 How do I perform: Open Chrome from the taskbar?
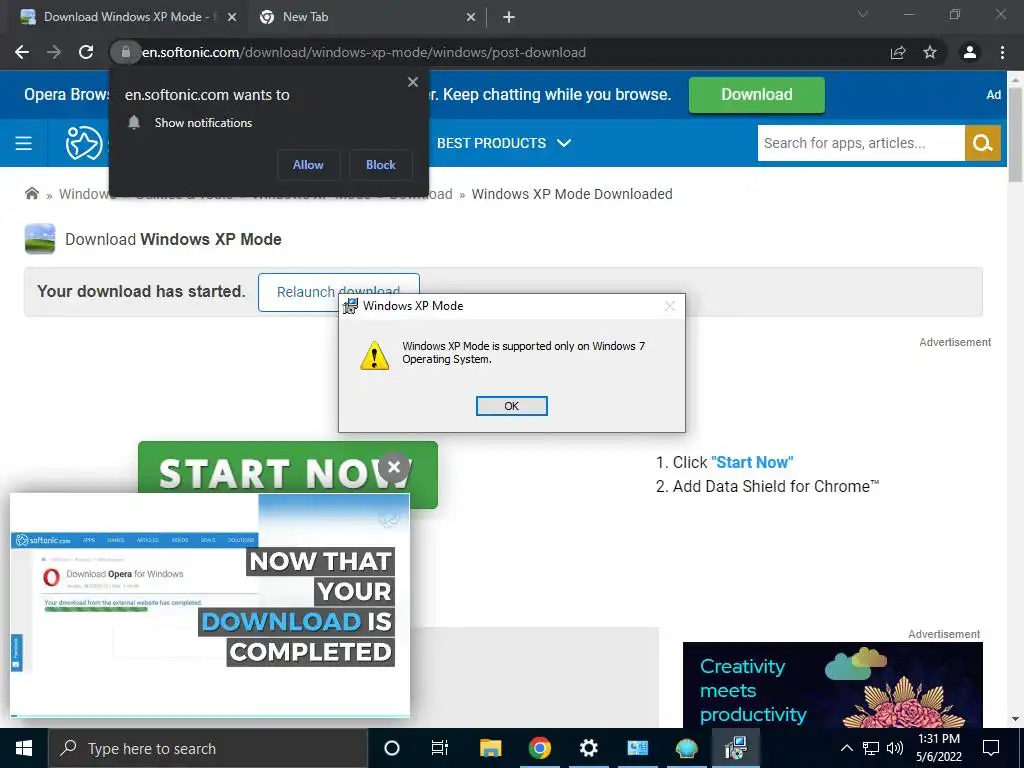click(539, 748)
